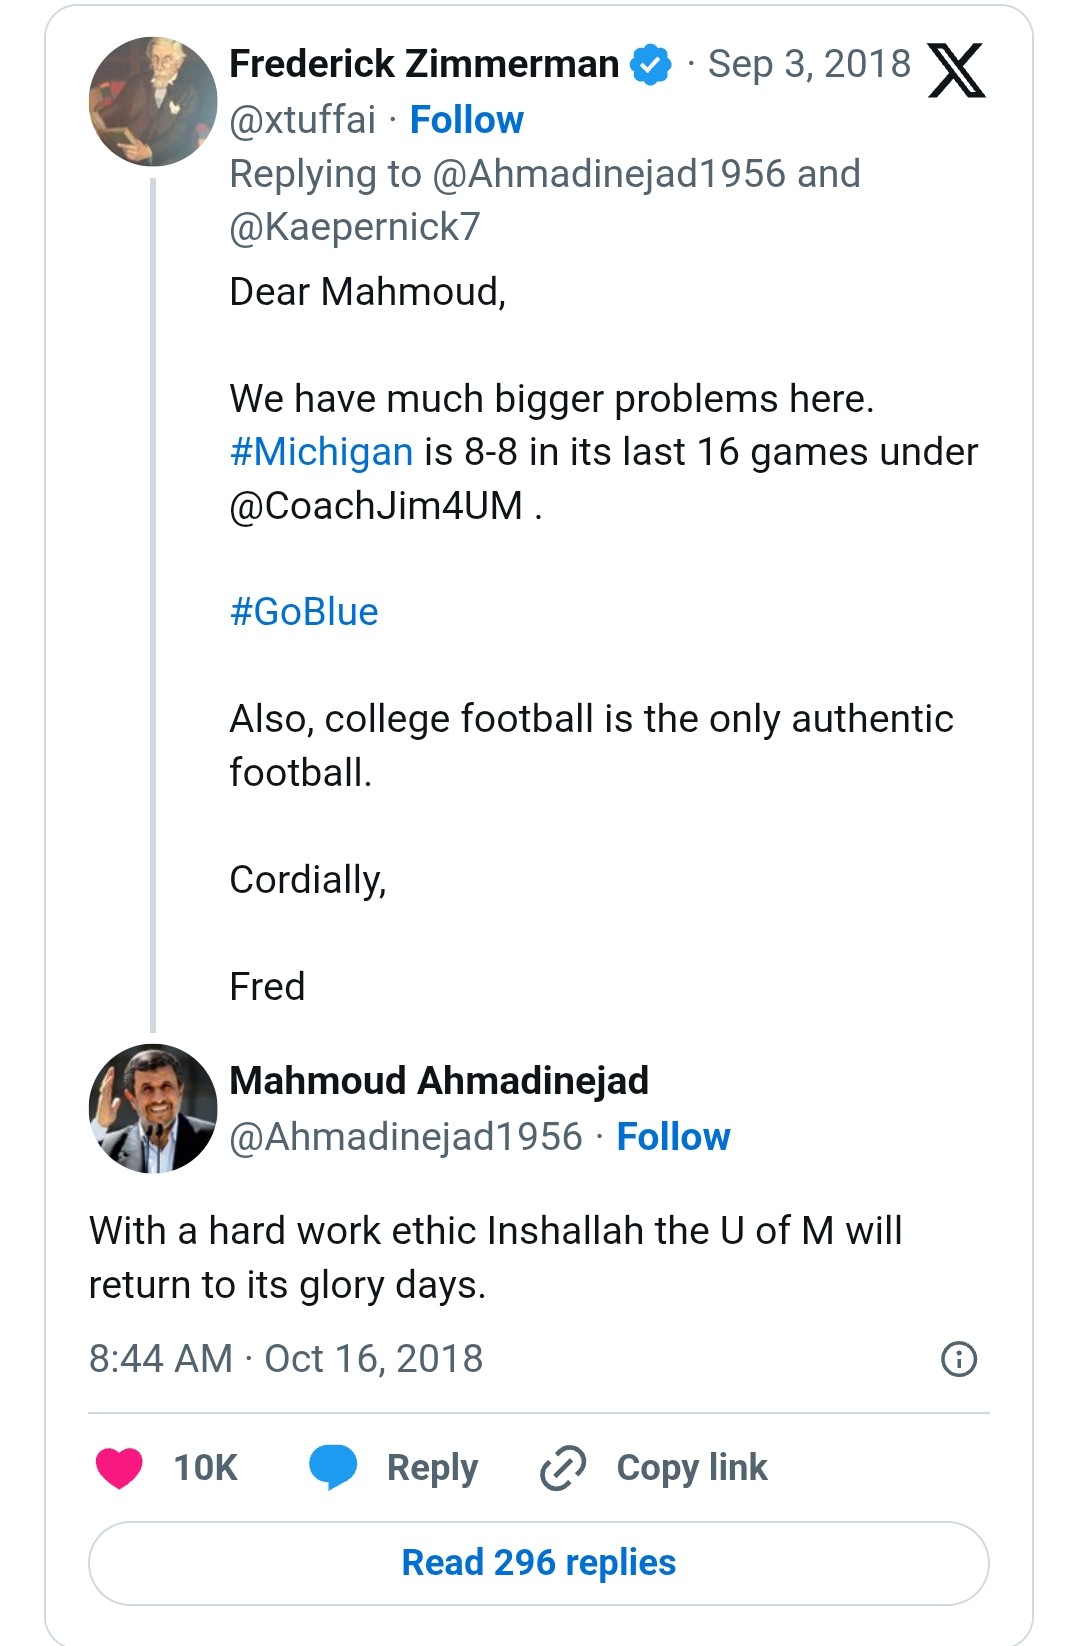
Task: Click the pink heart like icon
Action: (119, 1468)
